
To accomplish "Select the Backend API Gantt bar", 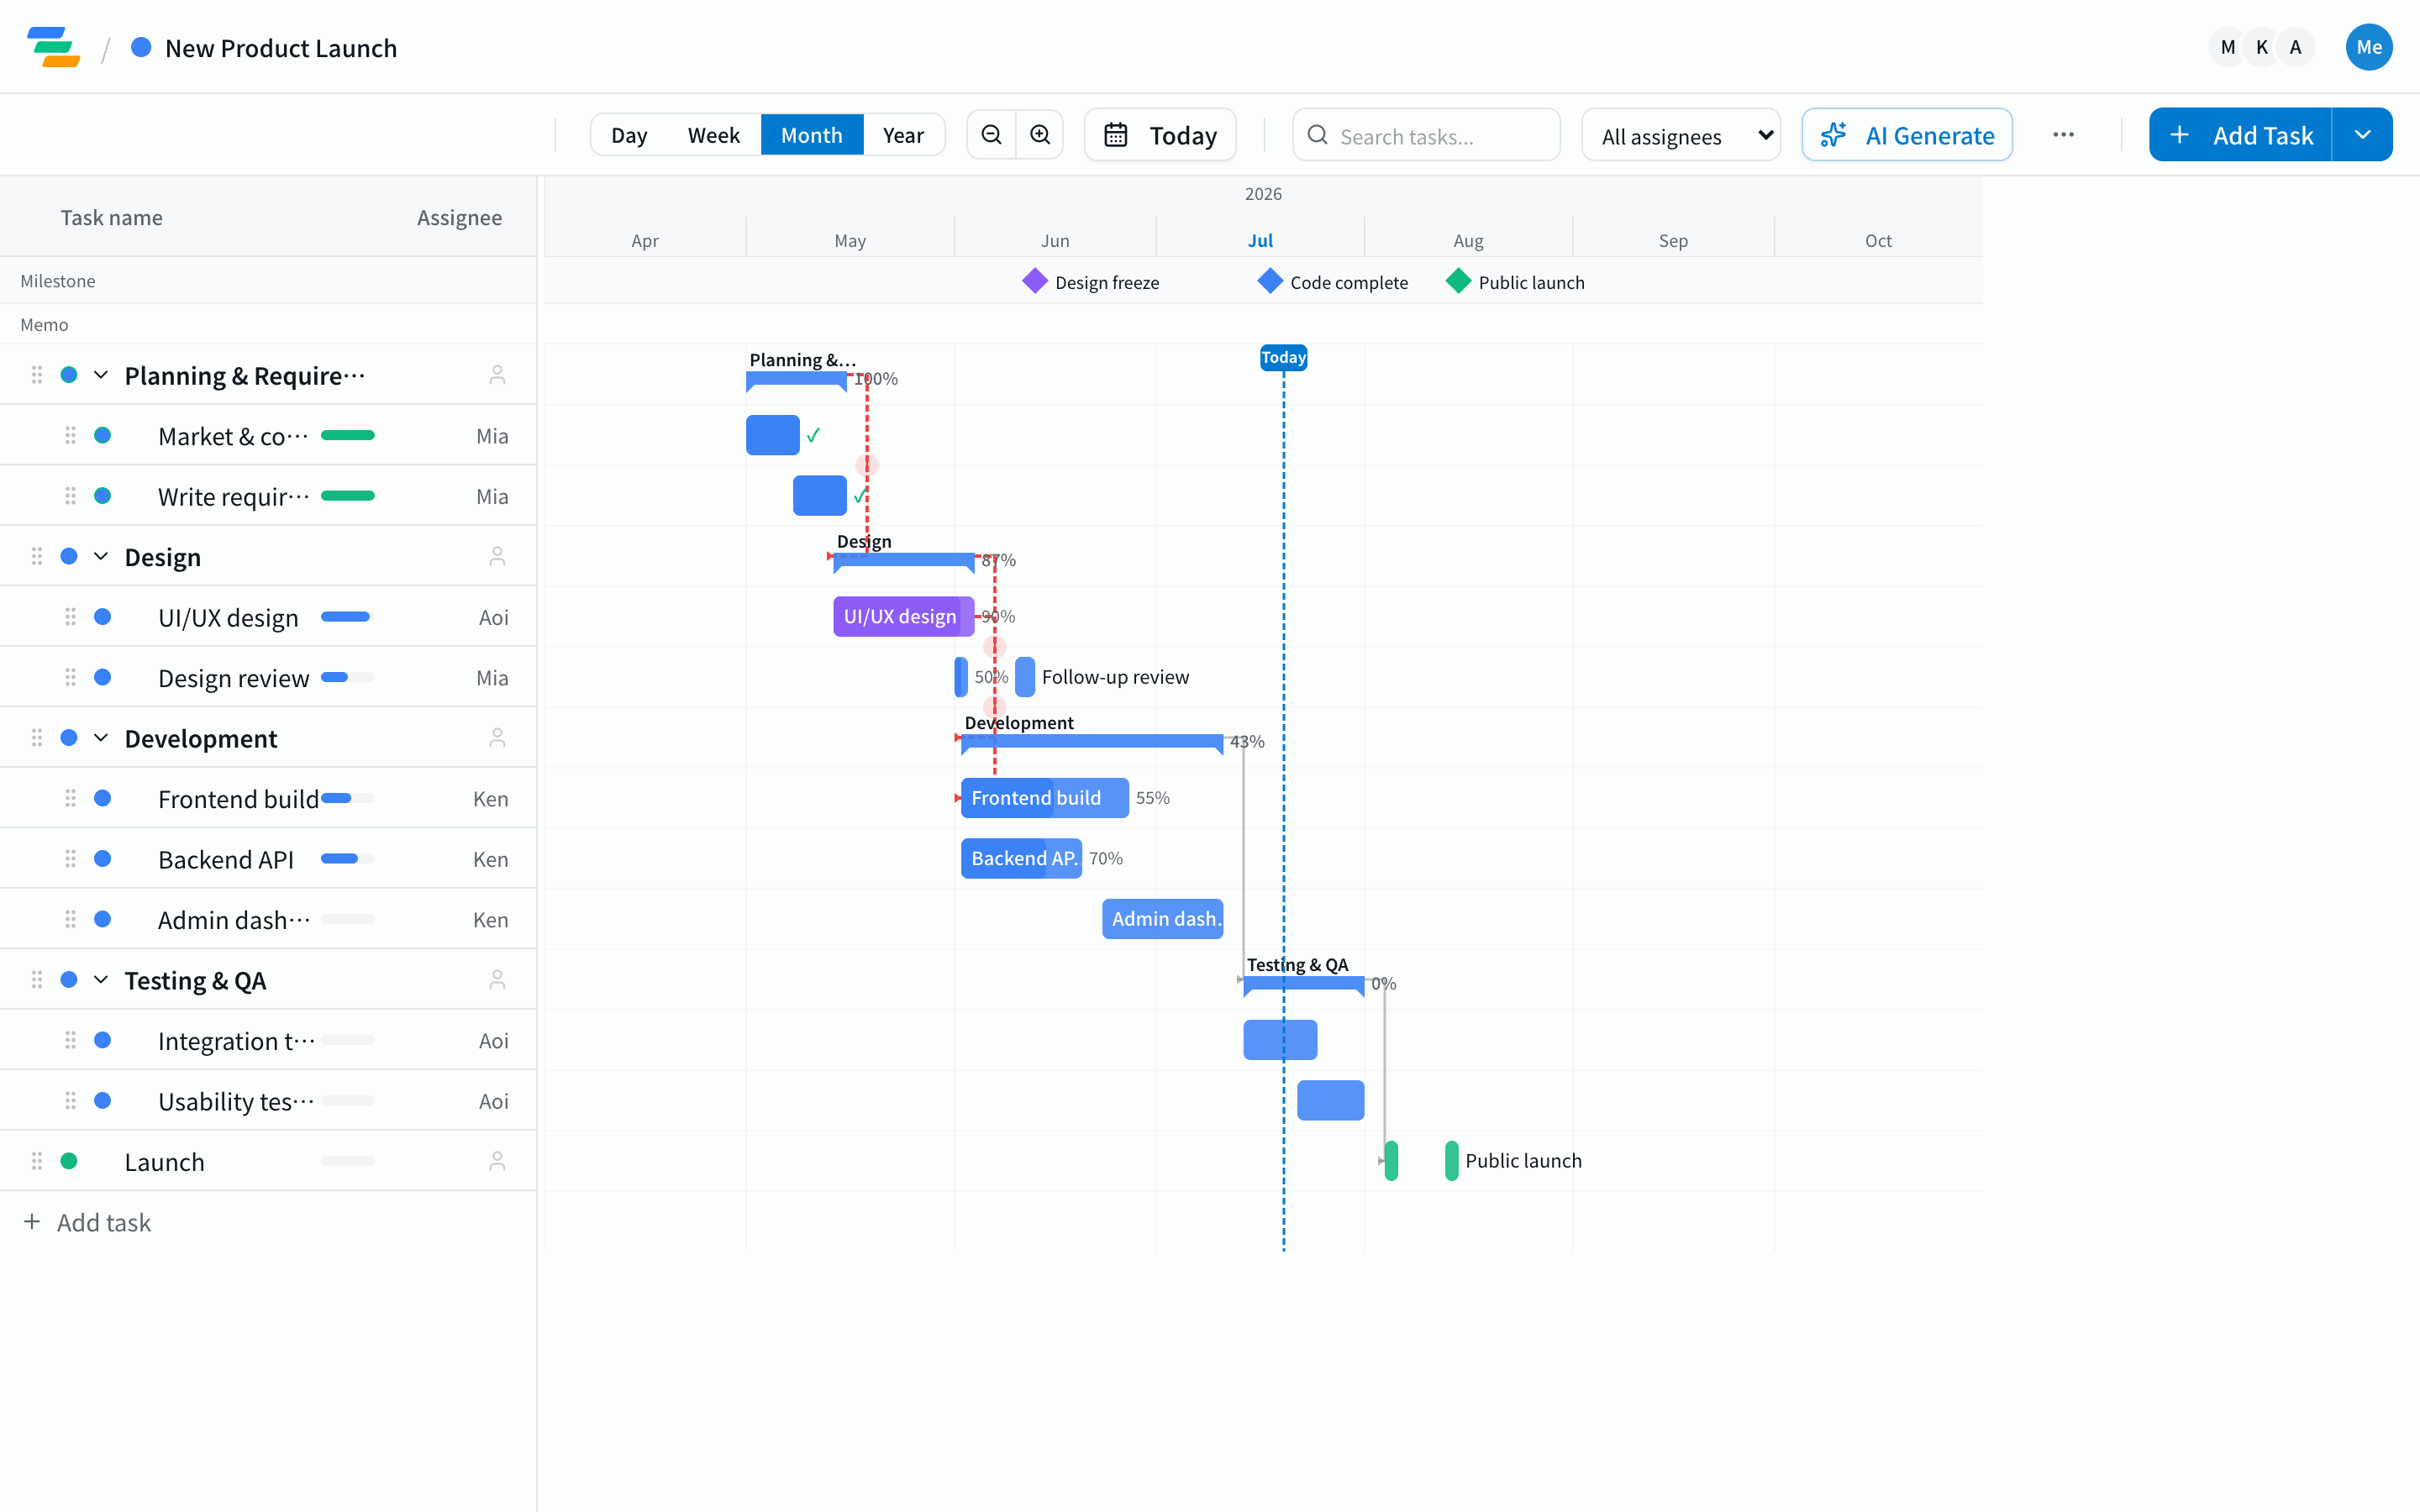I will tap(1021, 859).
